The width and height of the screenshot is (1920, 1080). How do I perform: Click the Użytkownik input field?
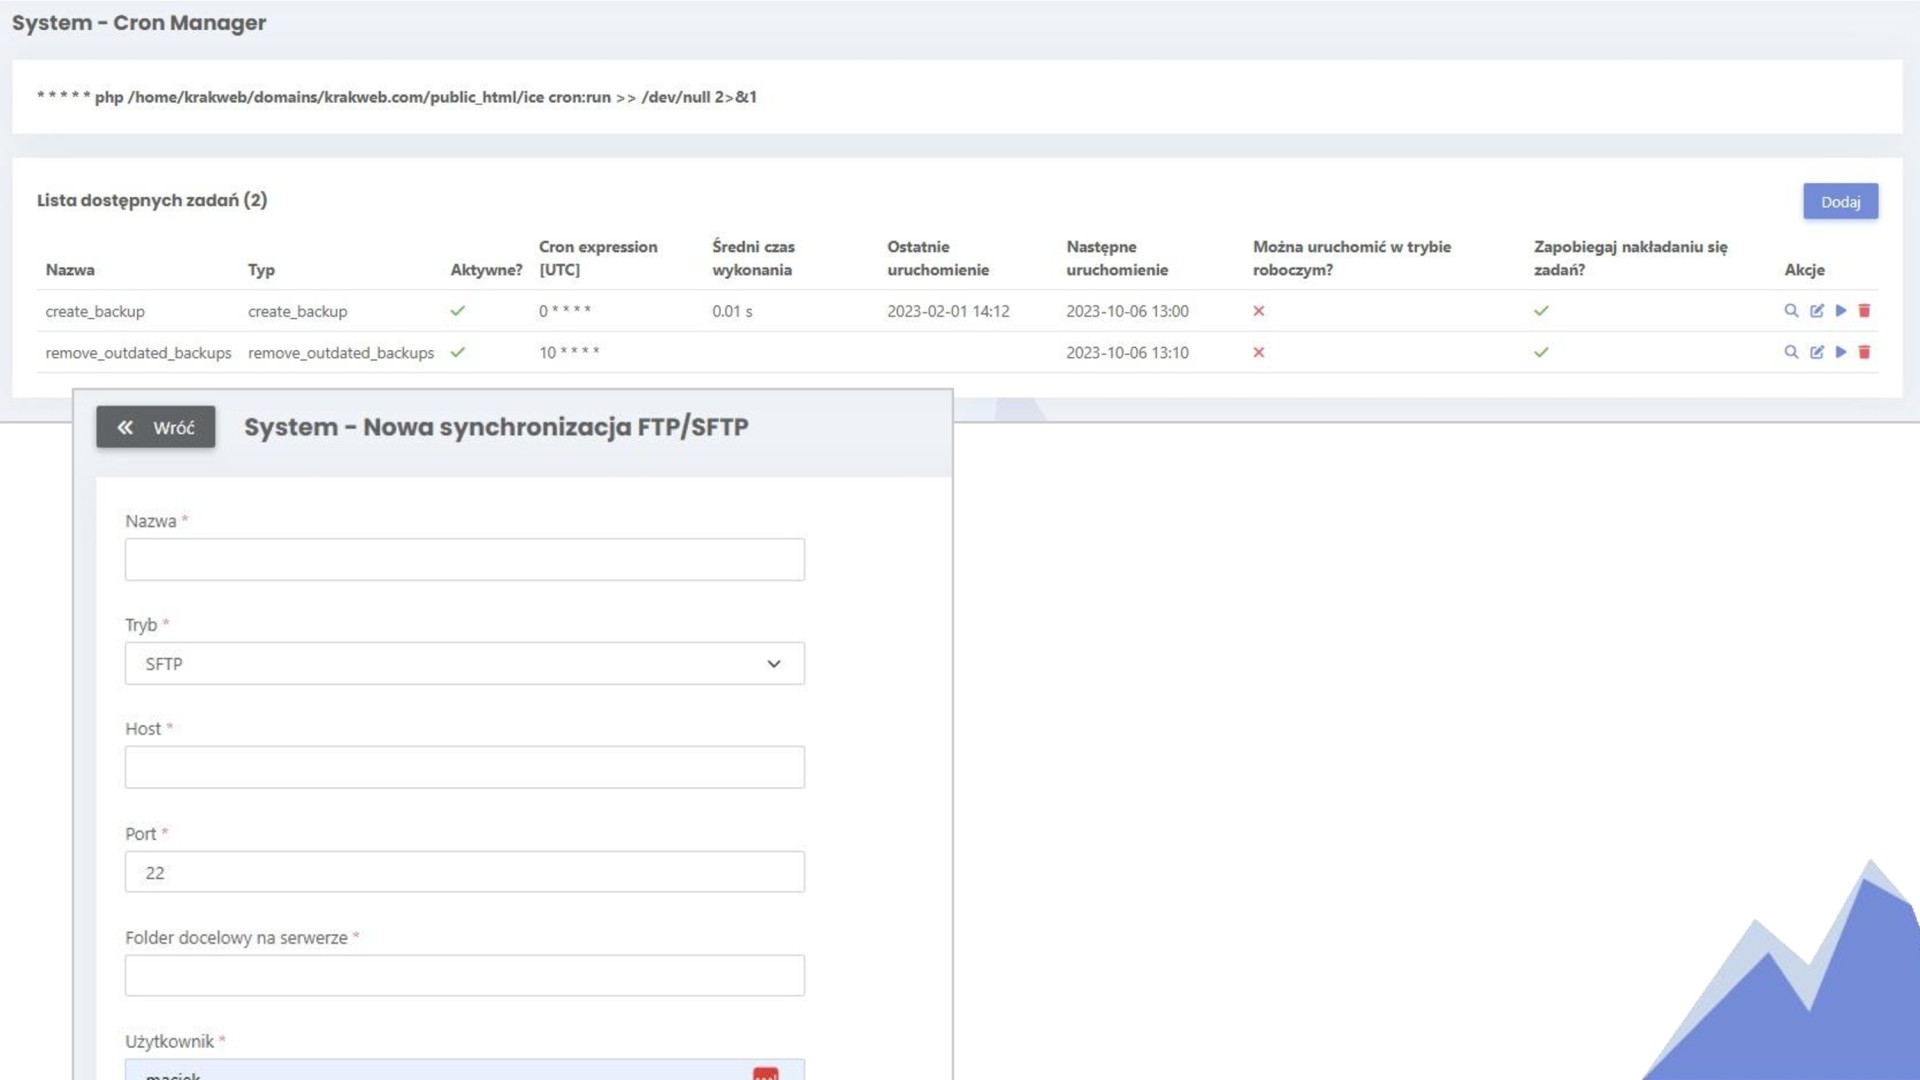[464, 1070]
